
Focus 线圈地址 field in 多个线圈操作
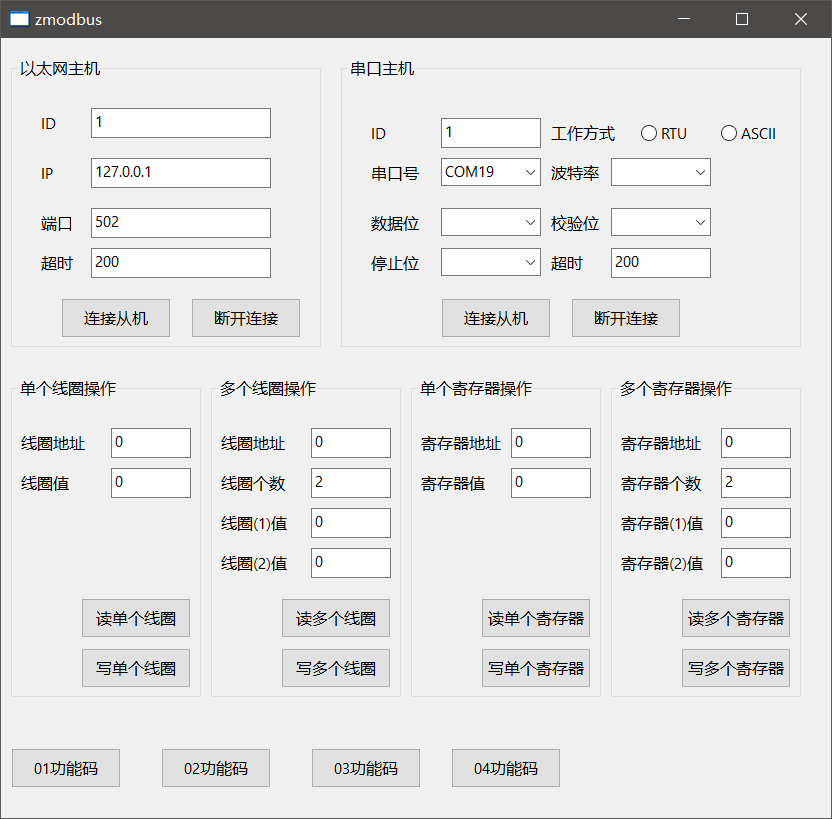click(351, 443)
